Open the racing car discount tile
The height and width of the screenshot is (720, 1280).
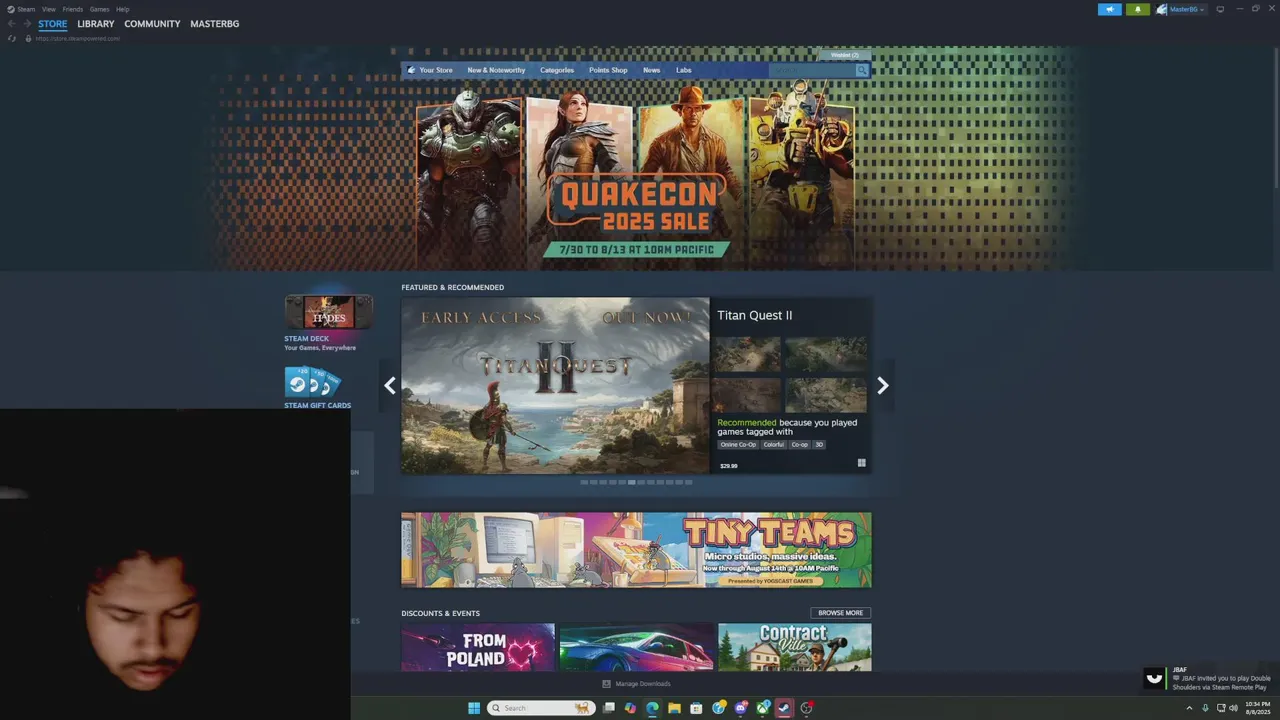637,647
